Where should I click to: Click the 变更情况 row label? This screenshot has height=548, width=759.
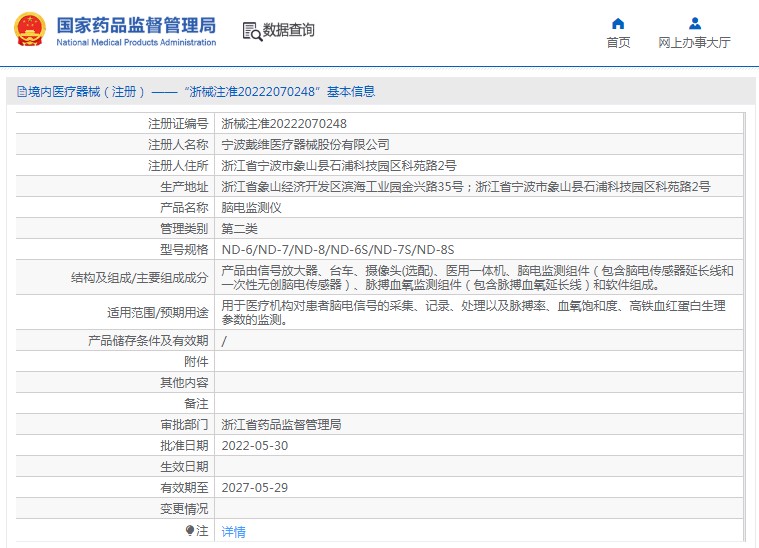[184, 509]
